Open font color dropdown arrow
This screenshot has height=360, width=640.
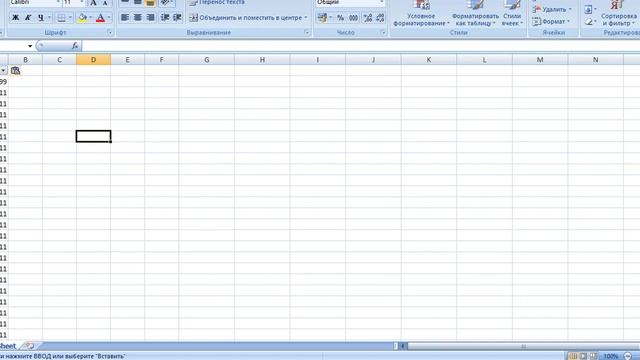109,18
